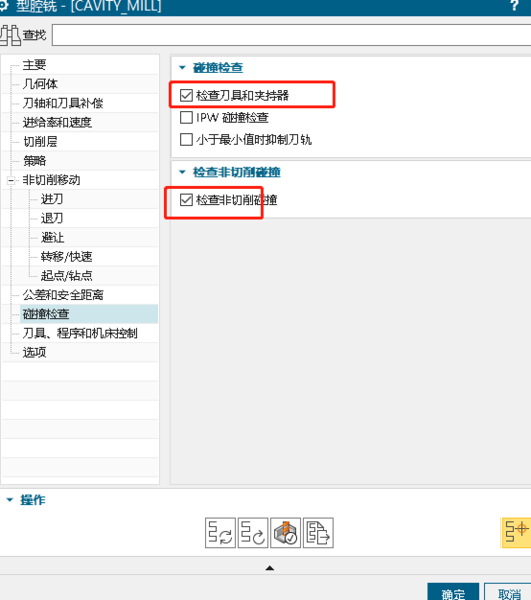Click the binoculars 查找 icon

coord(10,35)
